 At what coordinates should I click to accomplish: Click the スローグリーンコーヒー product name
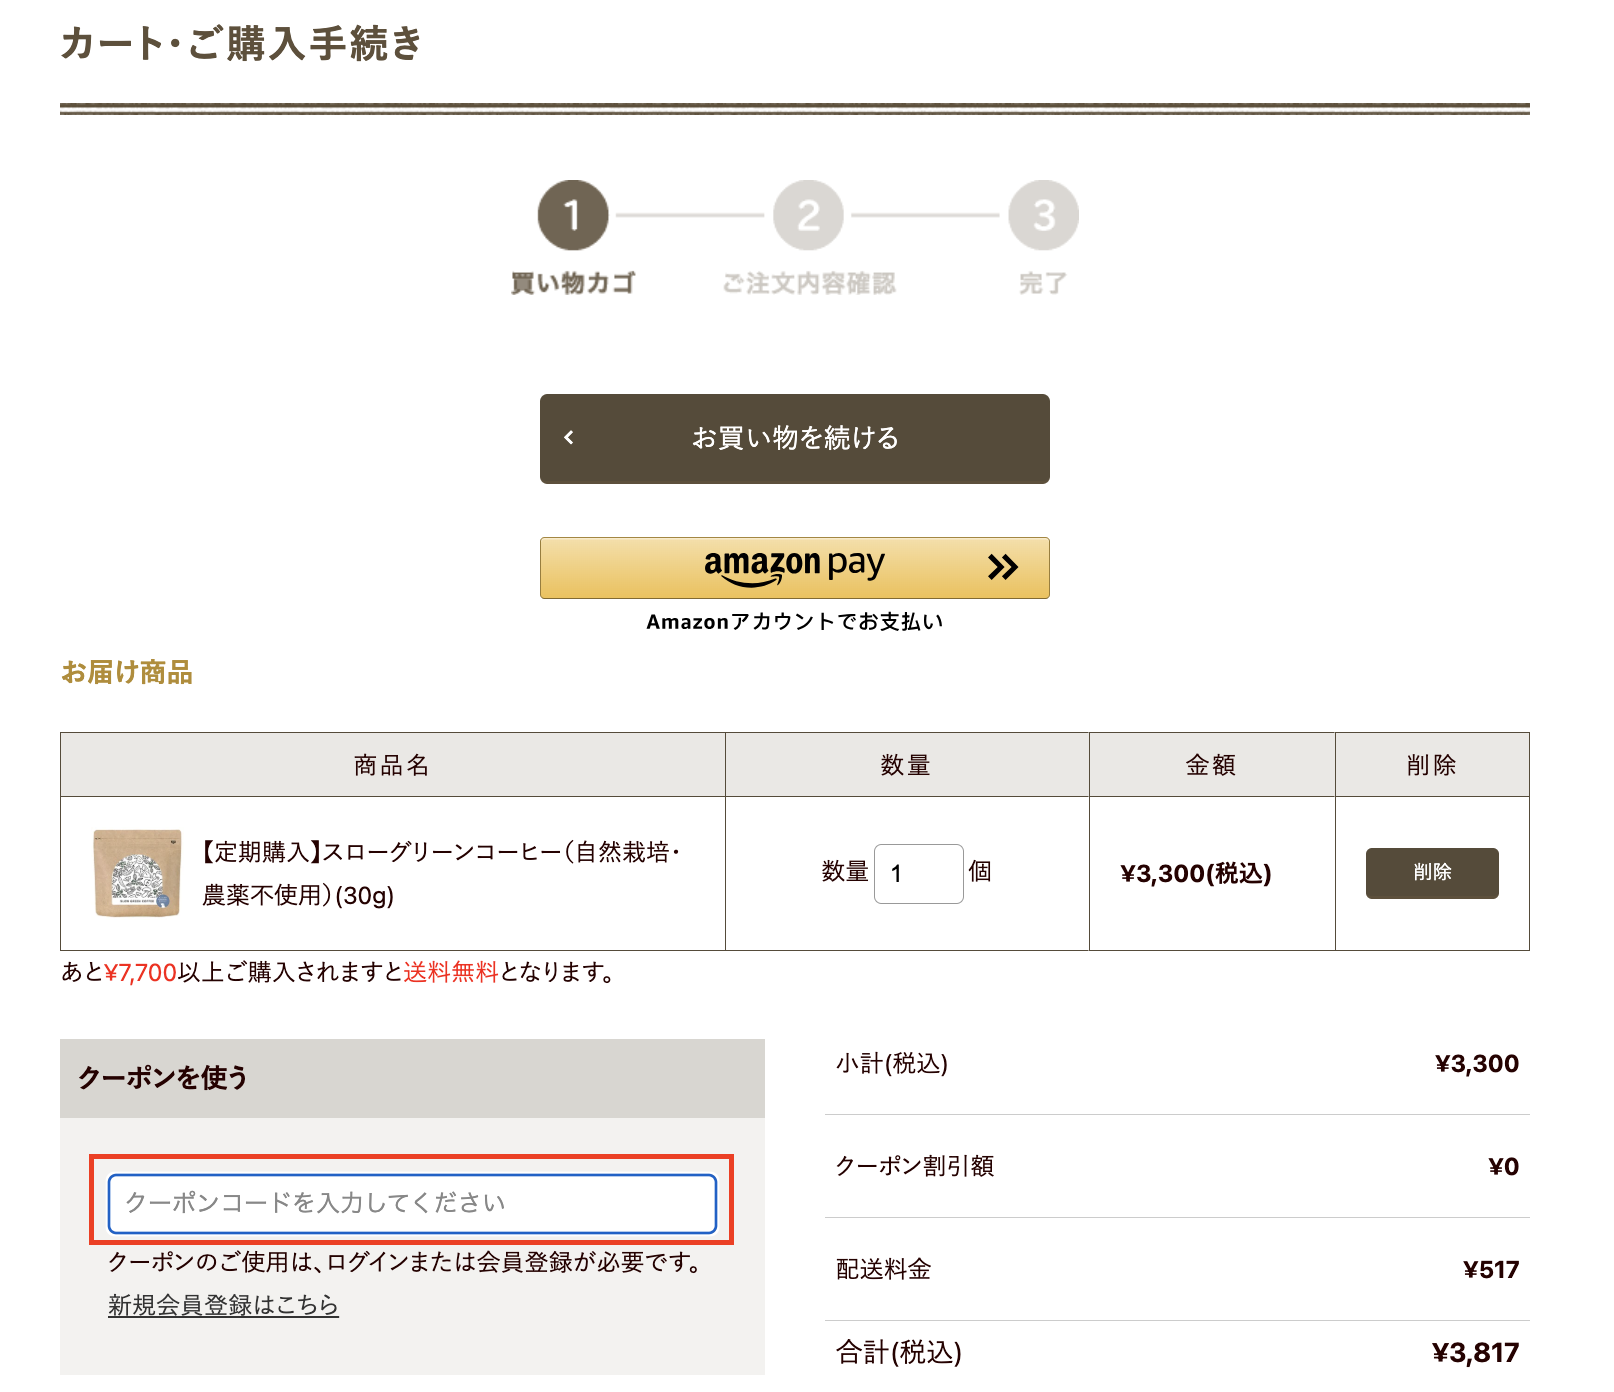coord(440,873)
